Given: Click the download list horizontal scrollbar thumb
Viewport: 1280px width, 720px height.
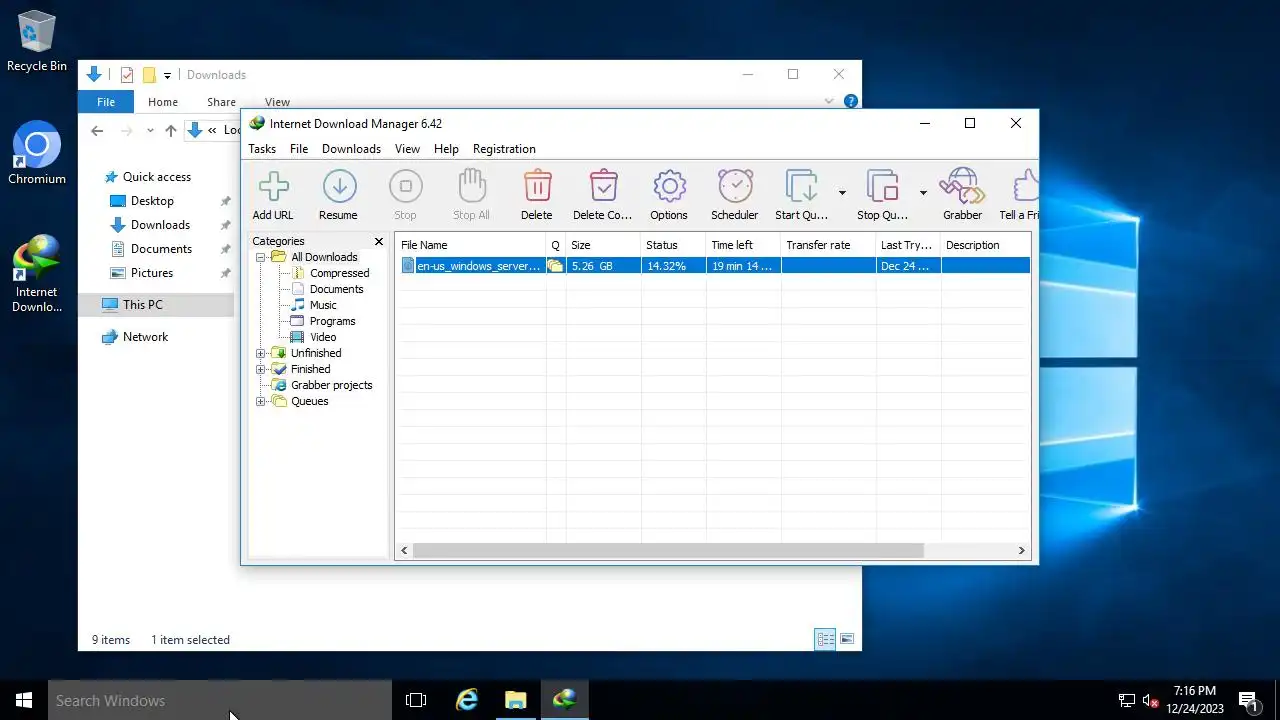Looking at the screenshot, I should point(668,550).
